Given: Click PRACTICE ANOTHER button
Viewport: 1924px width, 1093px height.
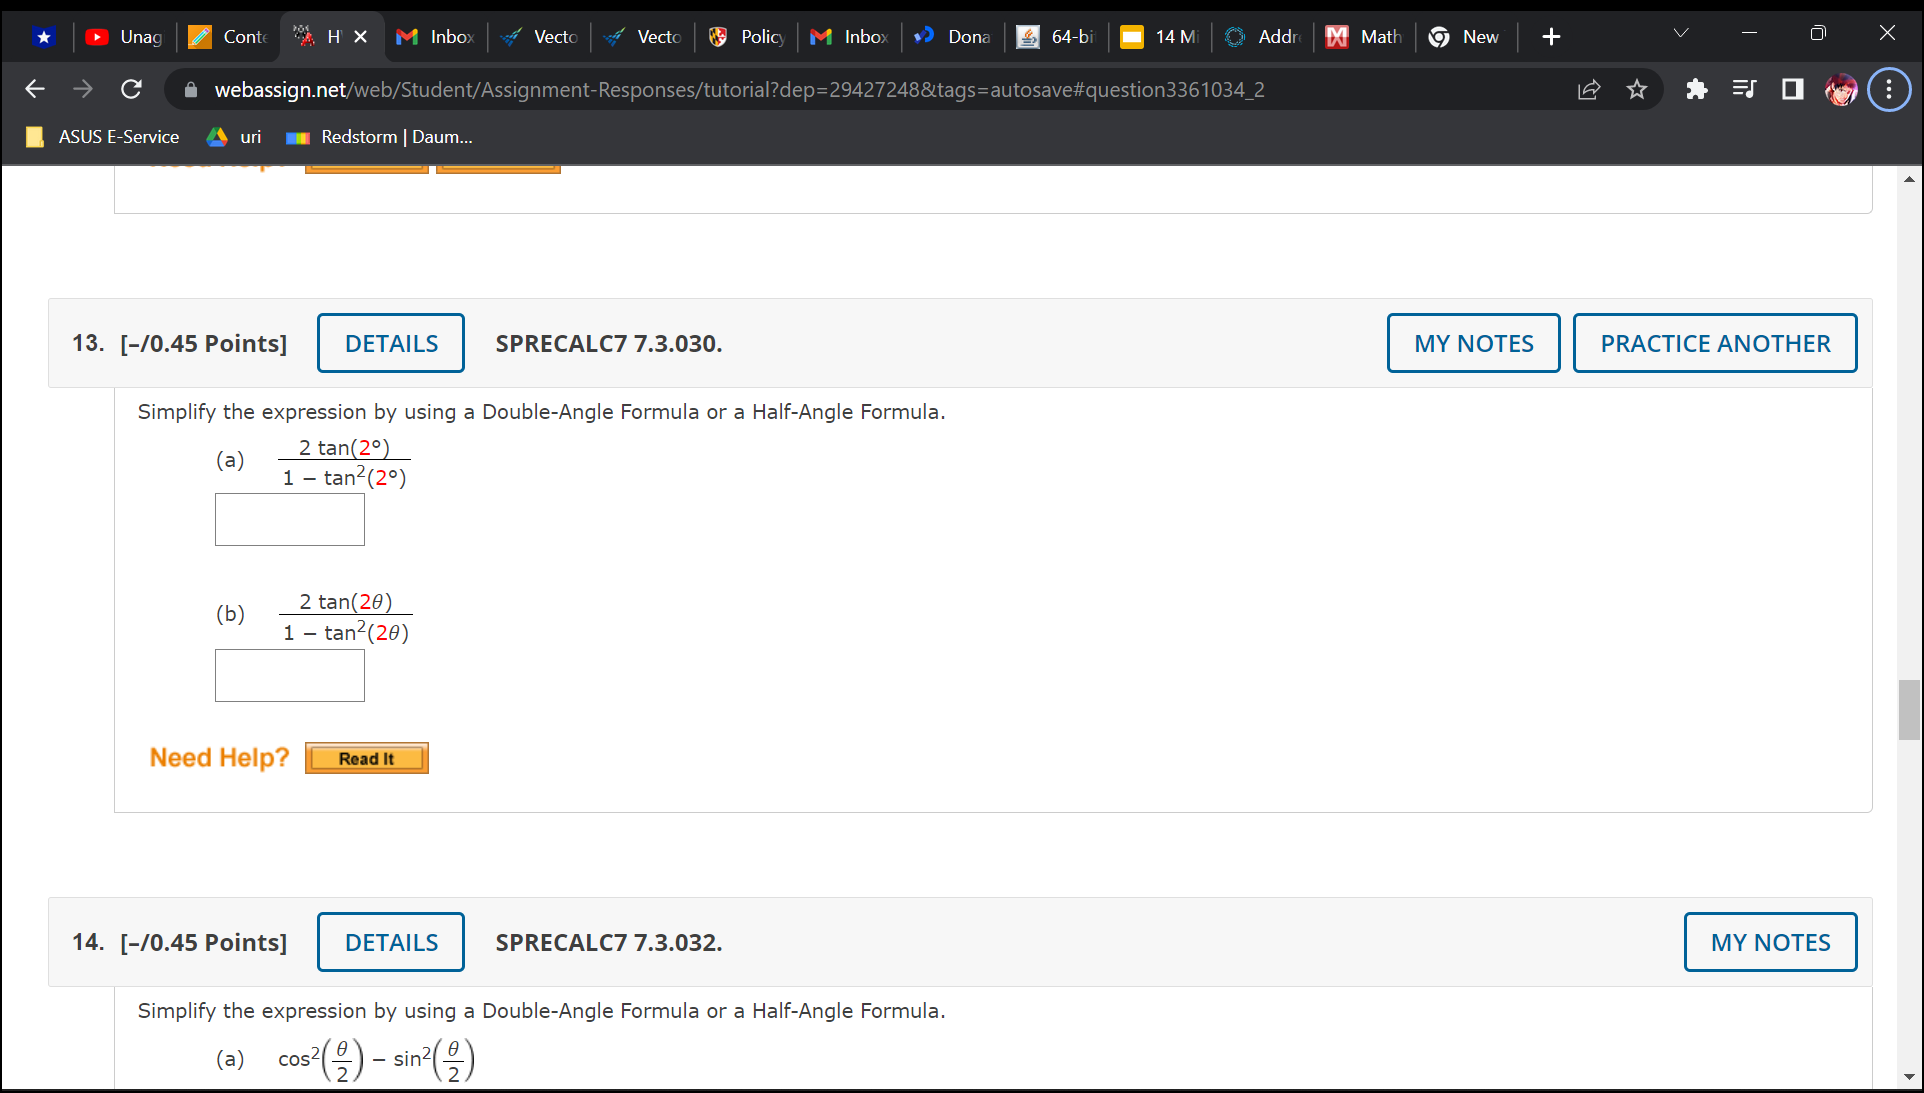Looking at the screenshot, I should click(x=1714, y=343).
